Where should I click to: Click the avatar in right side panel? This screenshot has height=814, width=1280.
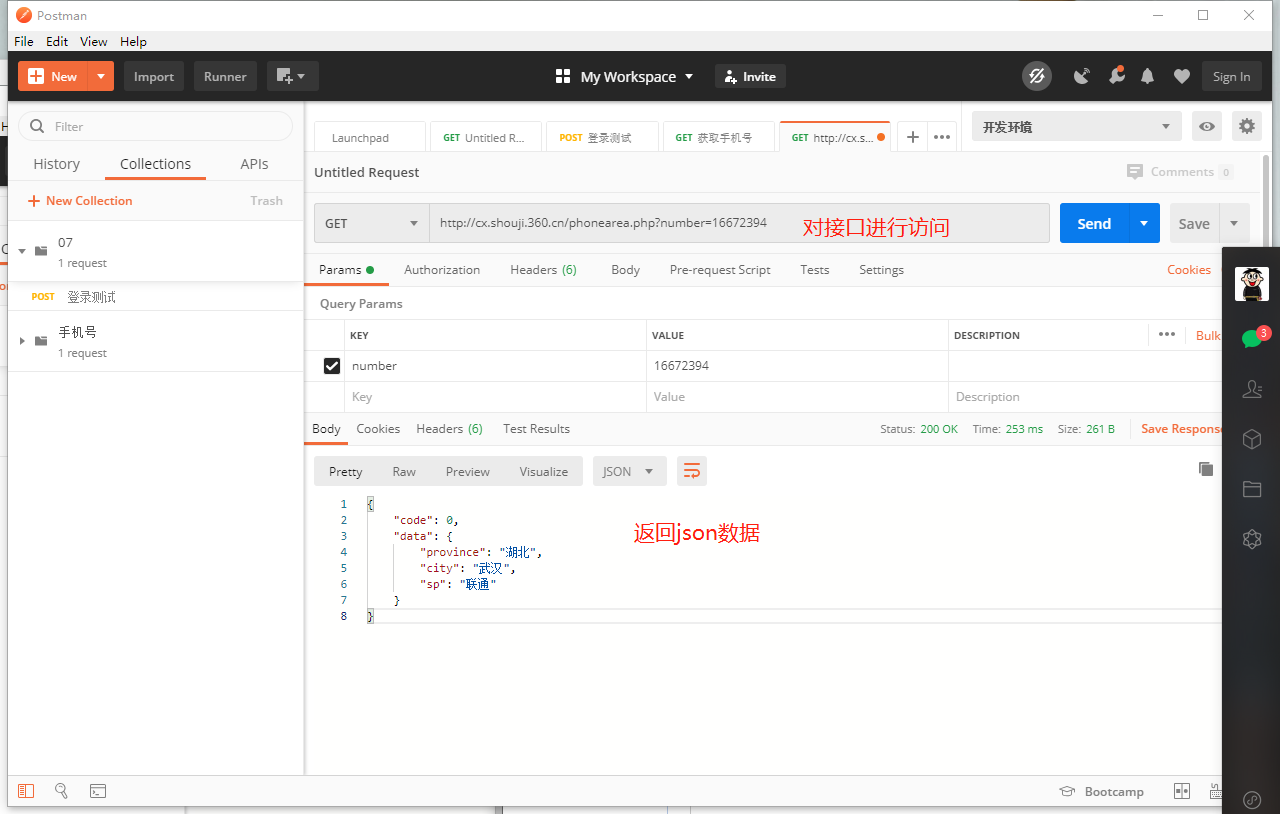(1252, 284)
